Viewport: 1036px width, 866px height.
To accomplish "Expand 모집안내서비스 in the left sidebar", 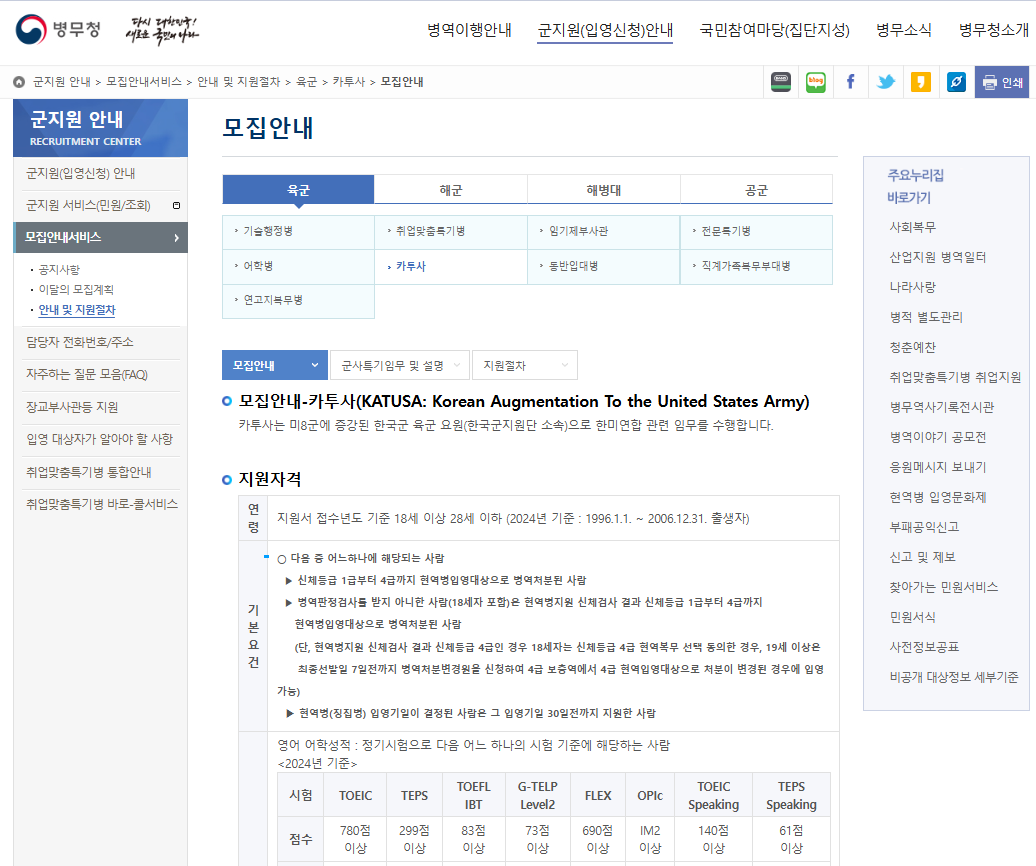I will click(100, 237).
